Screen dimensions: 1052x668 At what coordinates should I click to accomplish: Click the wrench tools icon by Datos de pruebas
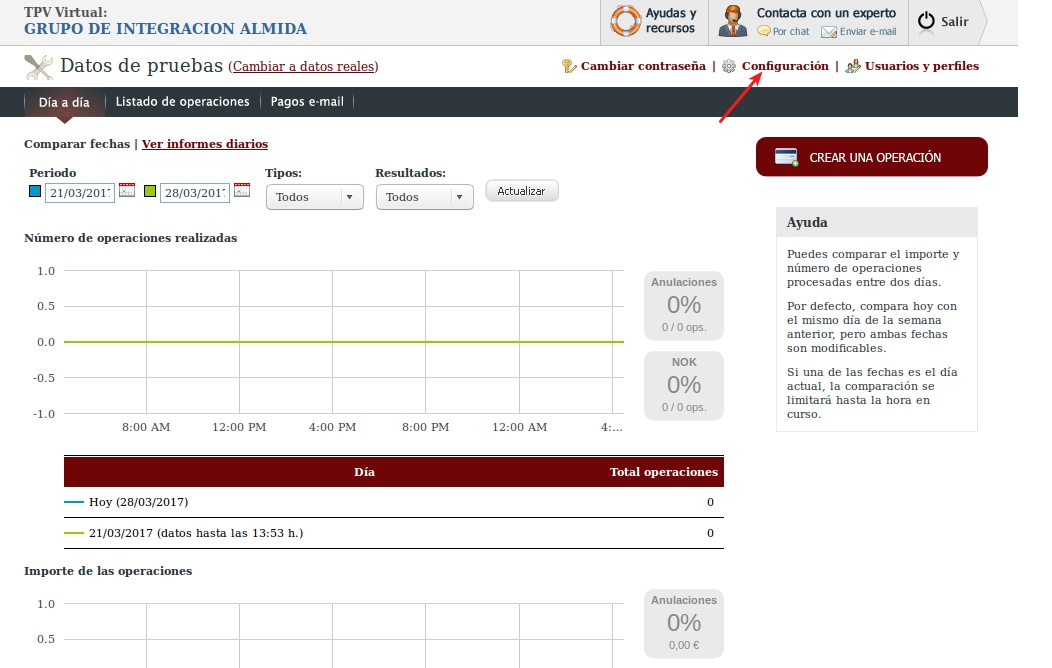39,67
